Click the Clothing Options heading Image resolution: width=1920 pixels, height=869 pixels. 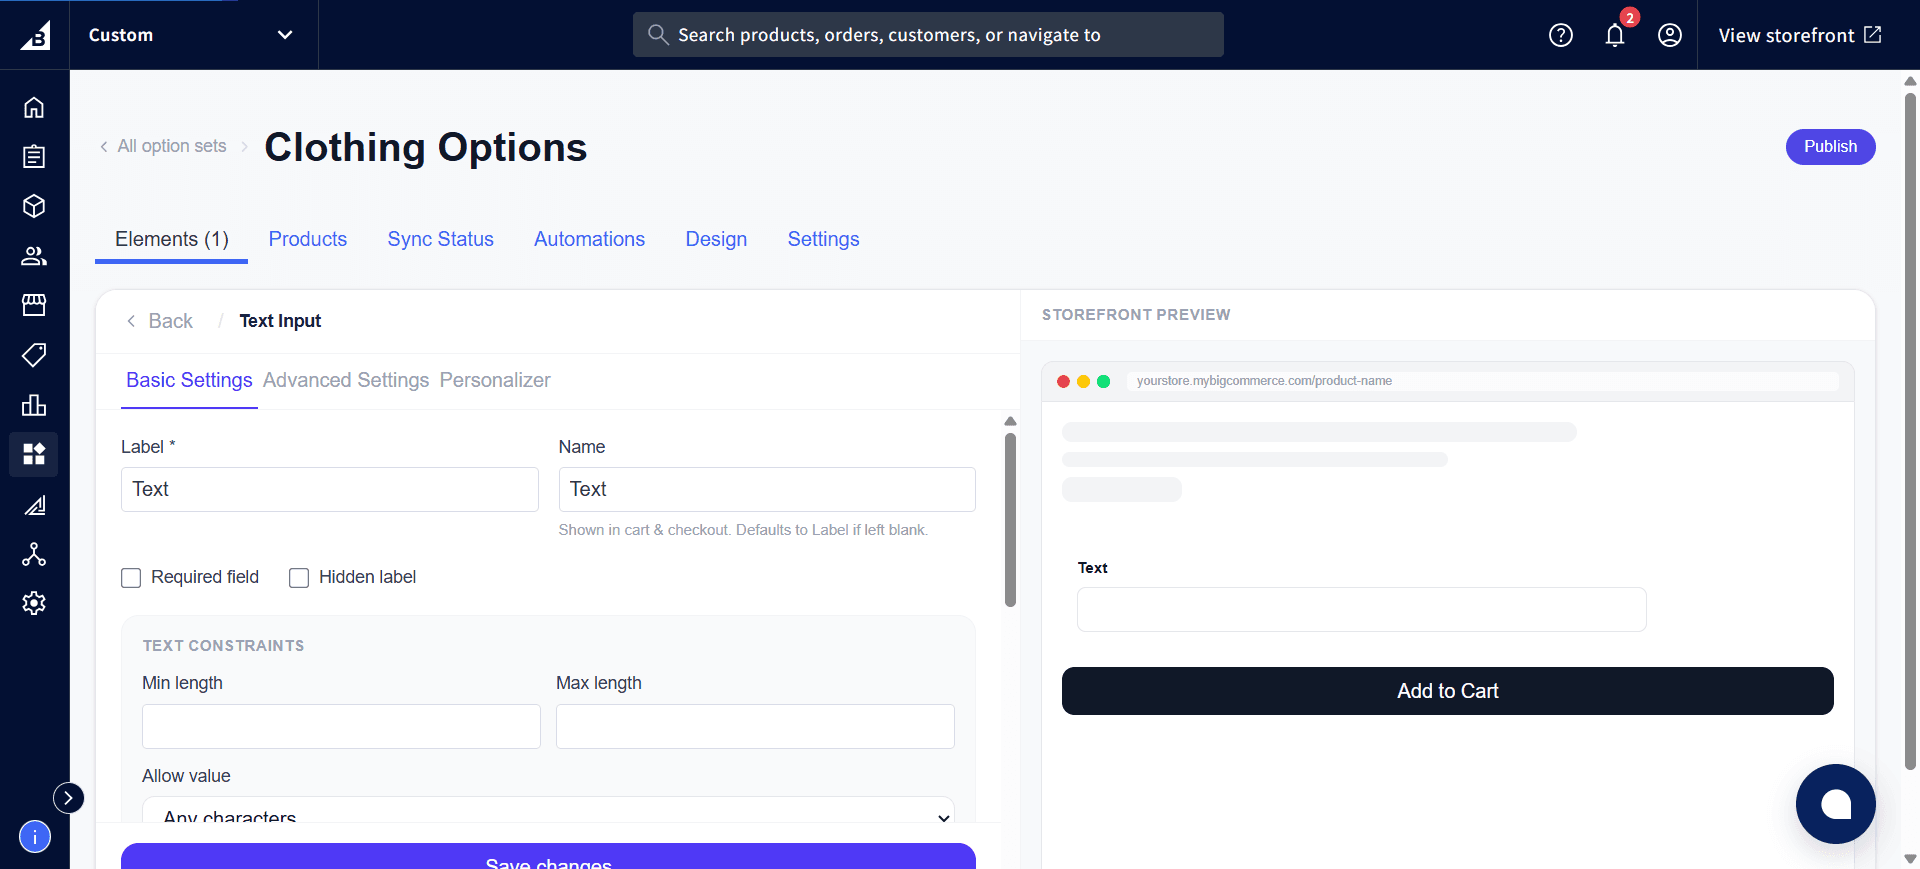point(425,147)
